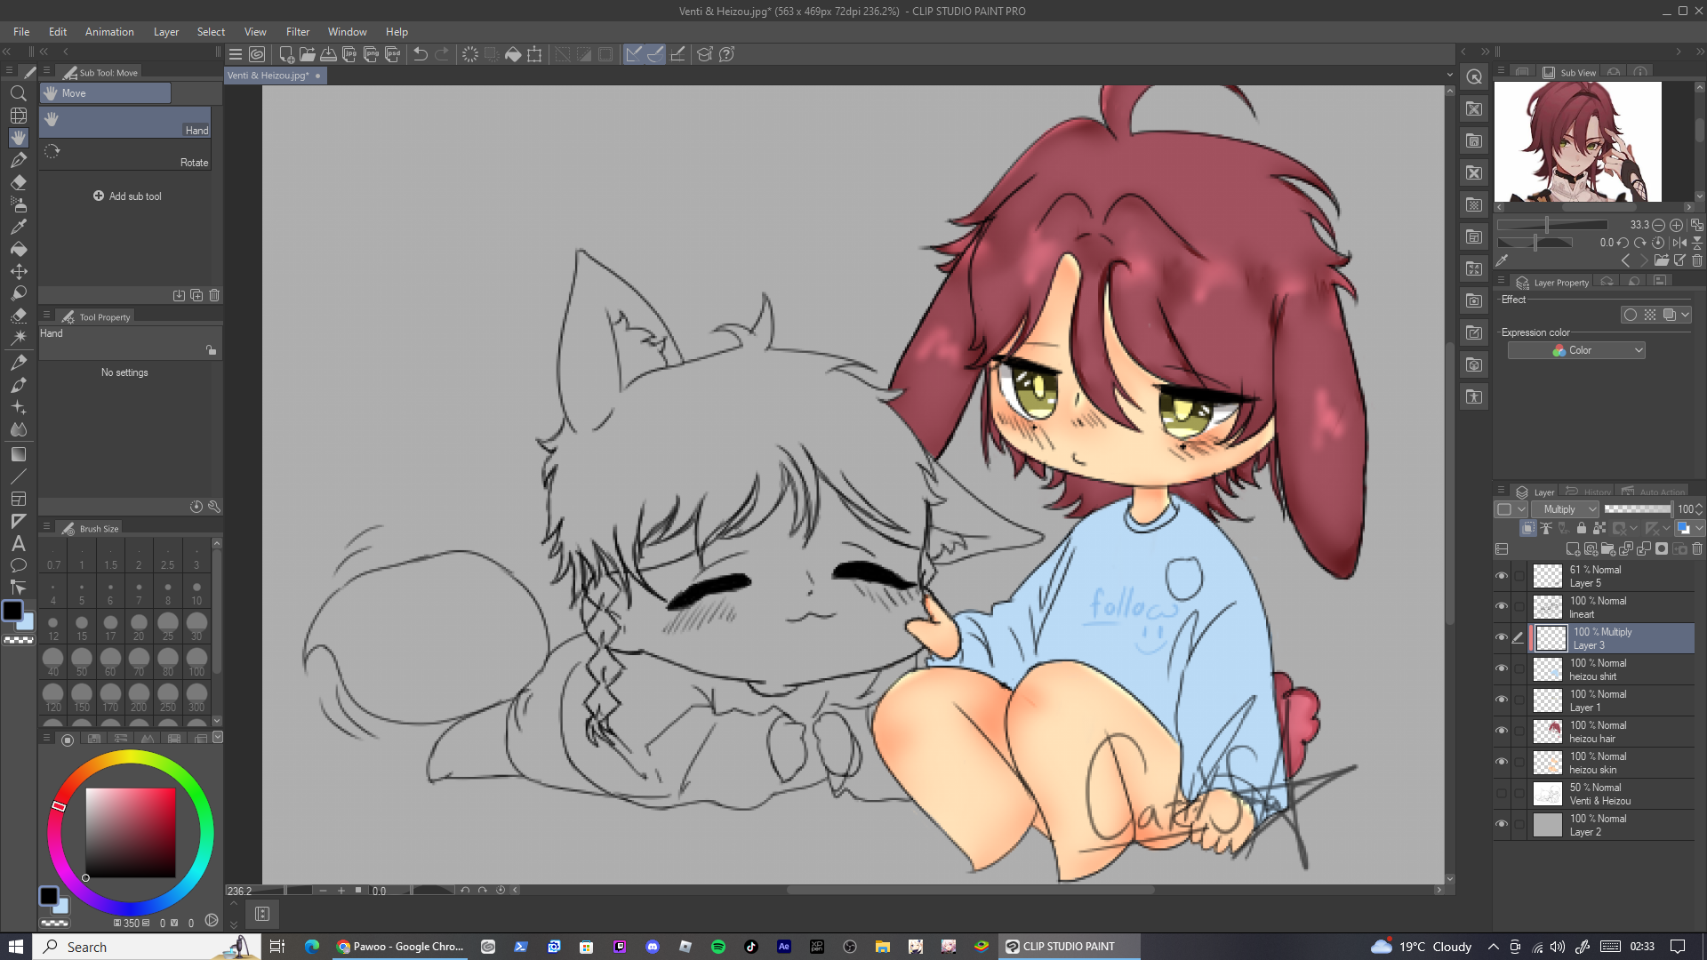
Task: Export as psd from command bar
Action: tap(392, 55)
